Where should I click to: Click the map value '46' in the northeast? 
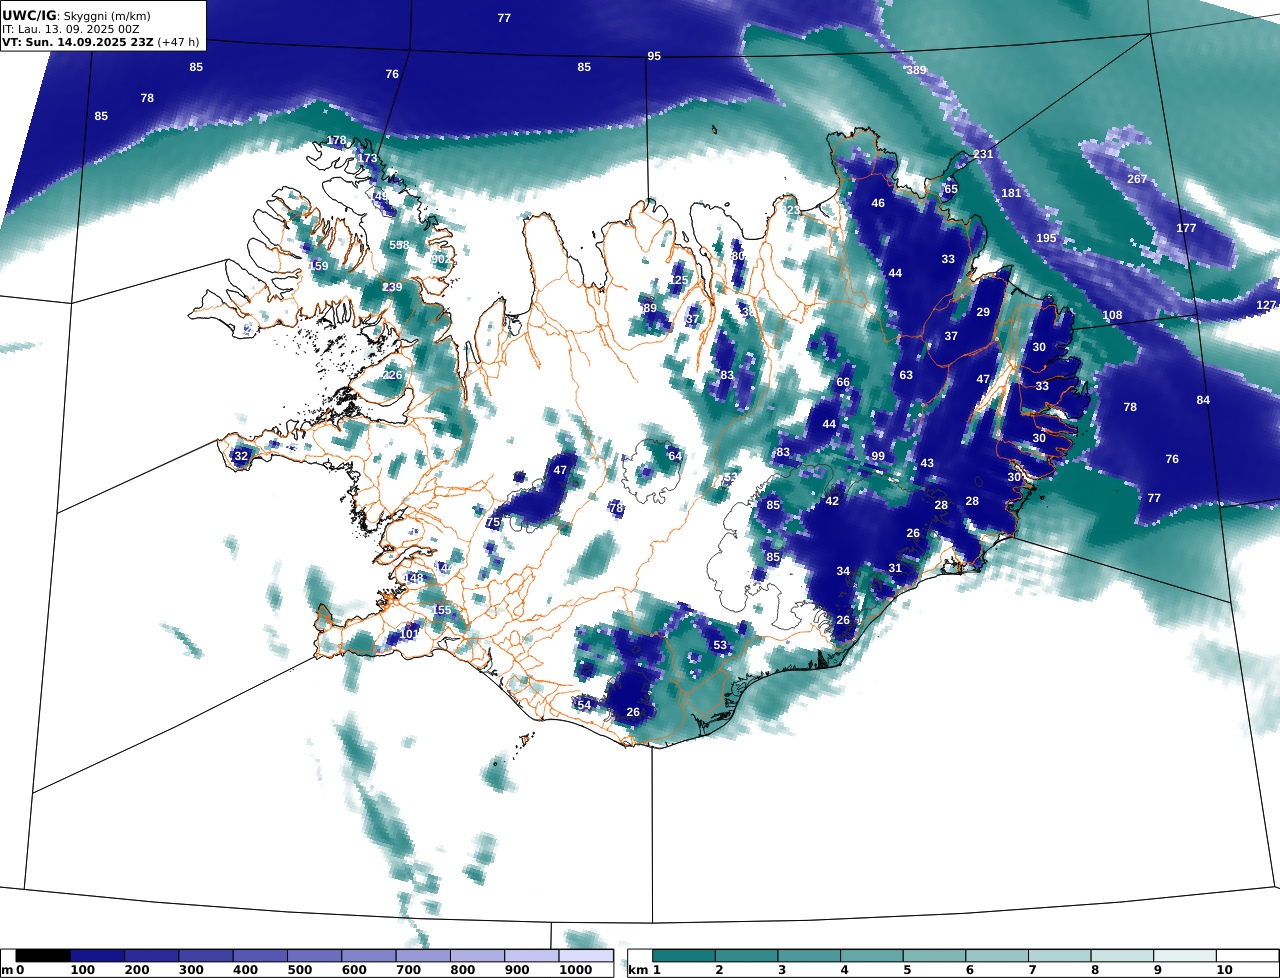tap(878, 203)
